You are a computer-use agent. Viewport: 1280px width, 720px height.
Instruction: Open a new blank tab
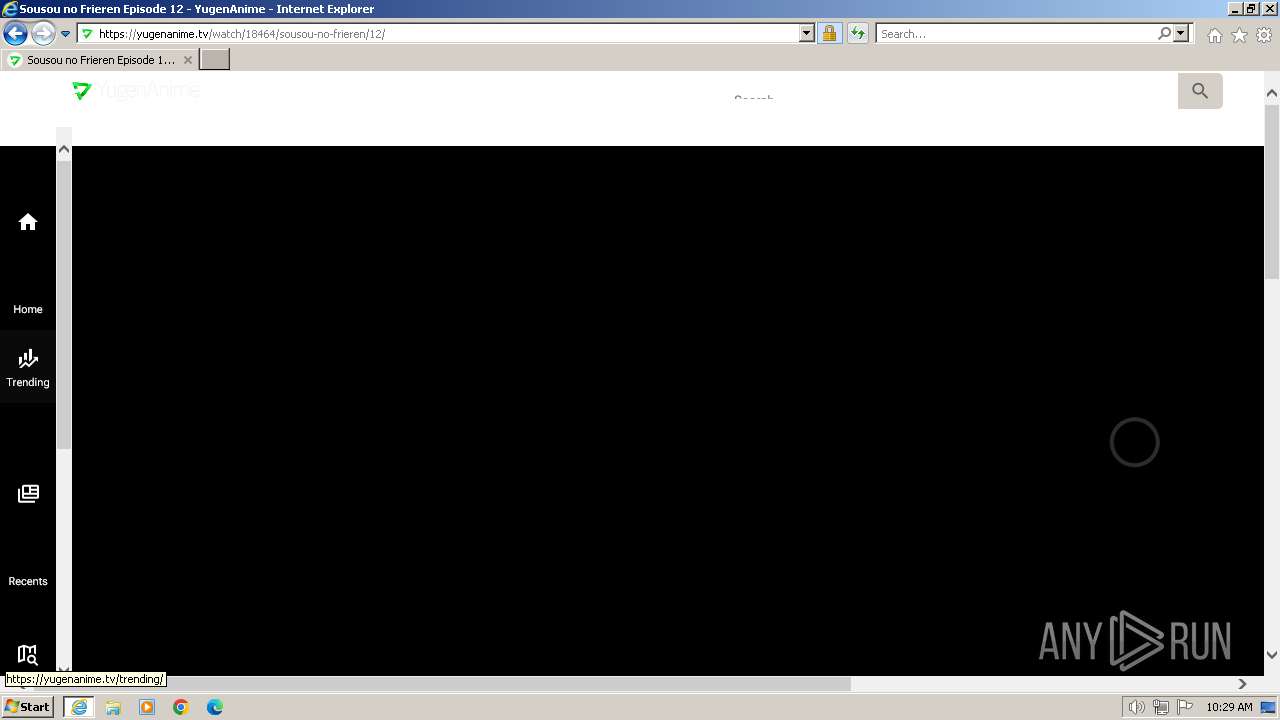pos(215,60)
